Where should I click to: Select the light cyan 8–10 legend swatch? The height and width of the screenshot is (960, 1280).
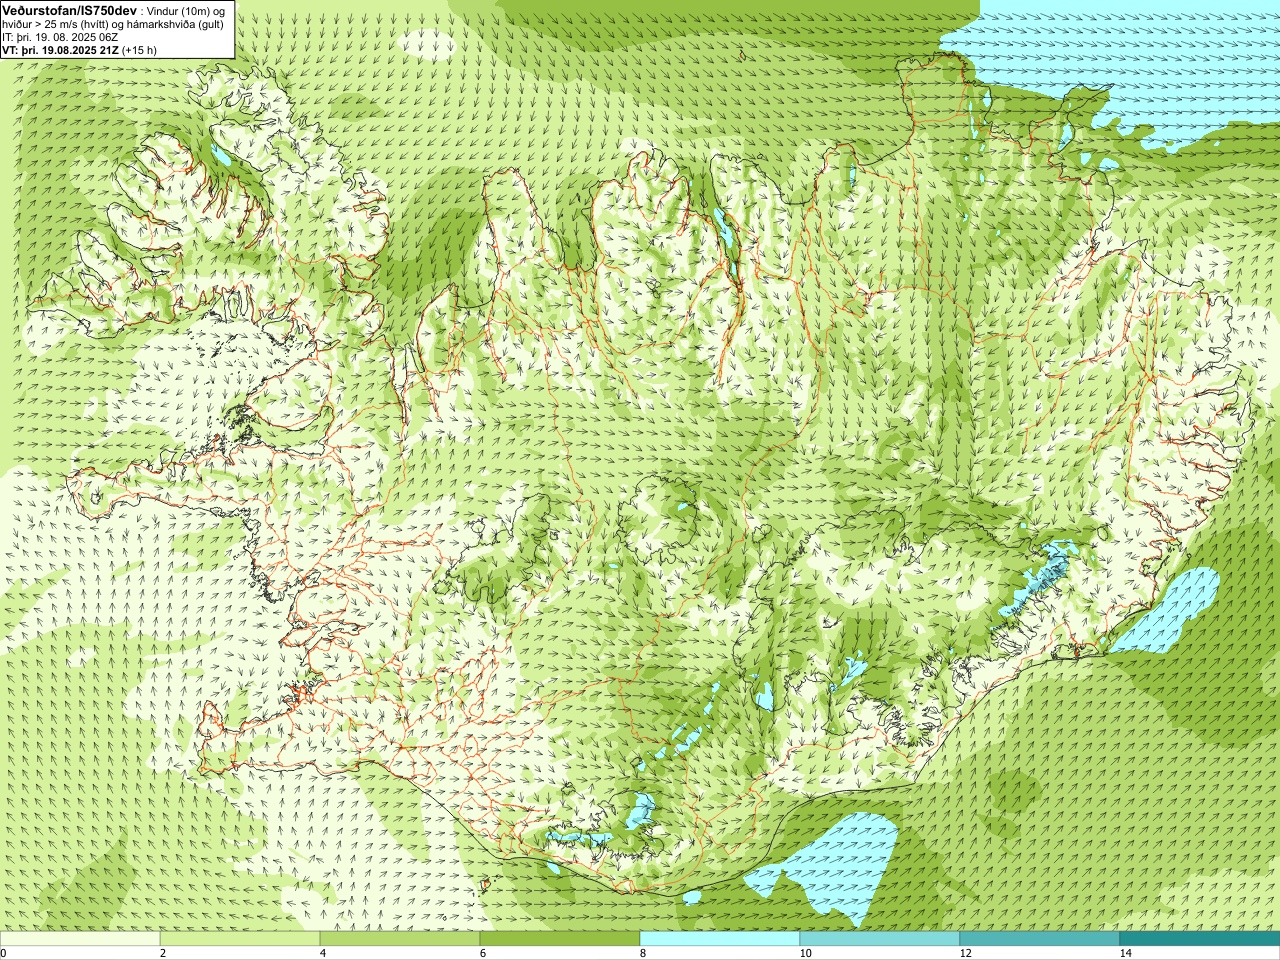point(720,939)
